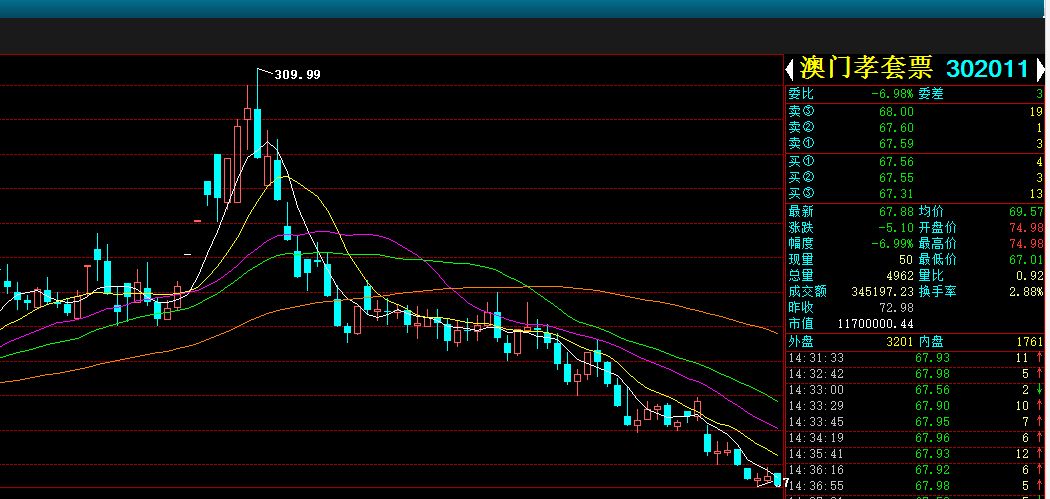This screenshot has height=499, width=1050.
Task: Click the 最高价 label
Action: tap(938, 244)
